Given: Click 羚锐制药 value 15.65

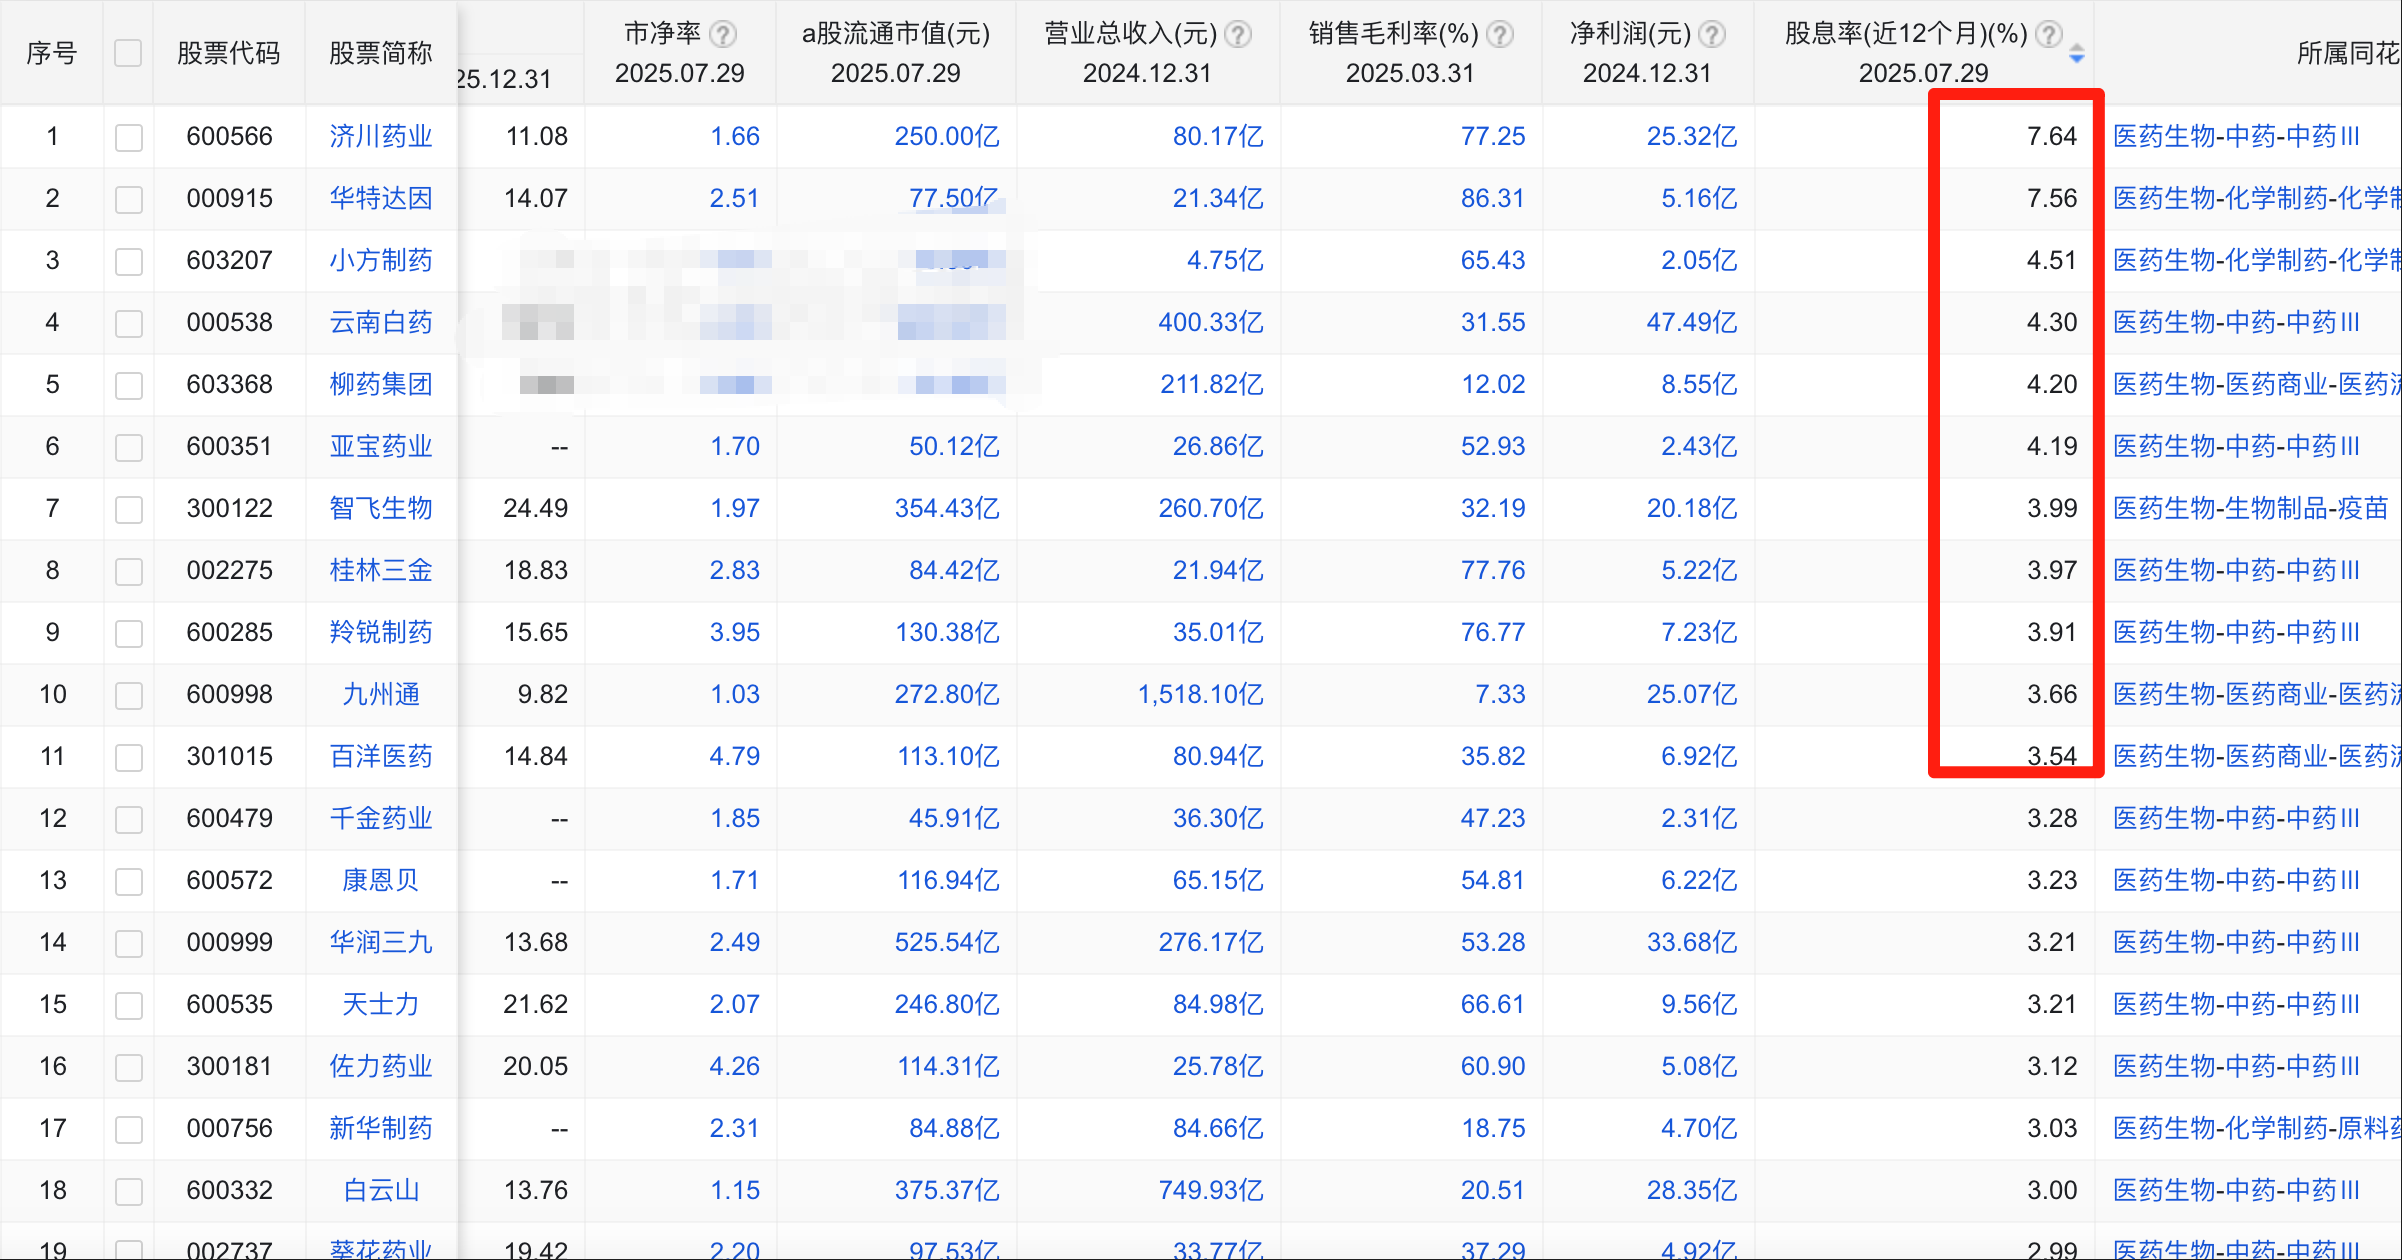Looking at the screenshot, I should coord(536,632).
